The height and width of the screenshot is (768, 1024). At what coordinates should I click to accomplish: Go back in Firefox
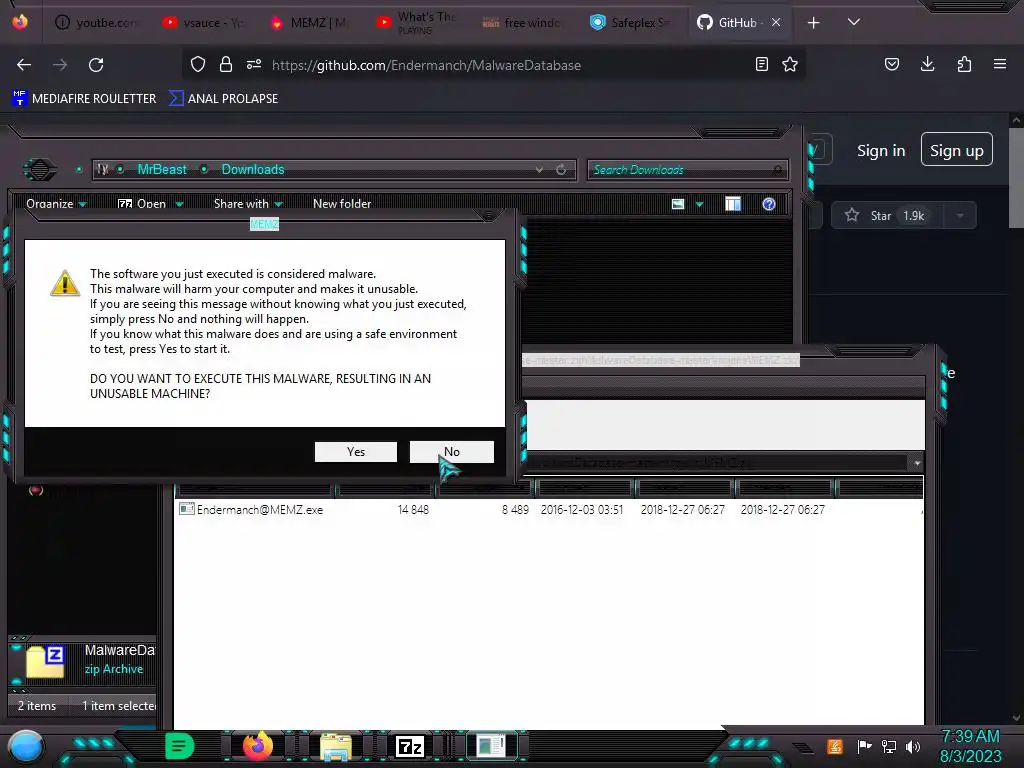[24, 65]
